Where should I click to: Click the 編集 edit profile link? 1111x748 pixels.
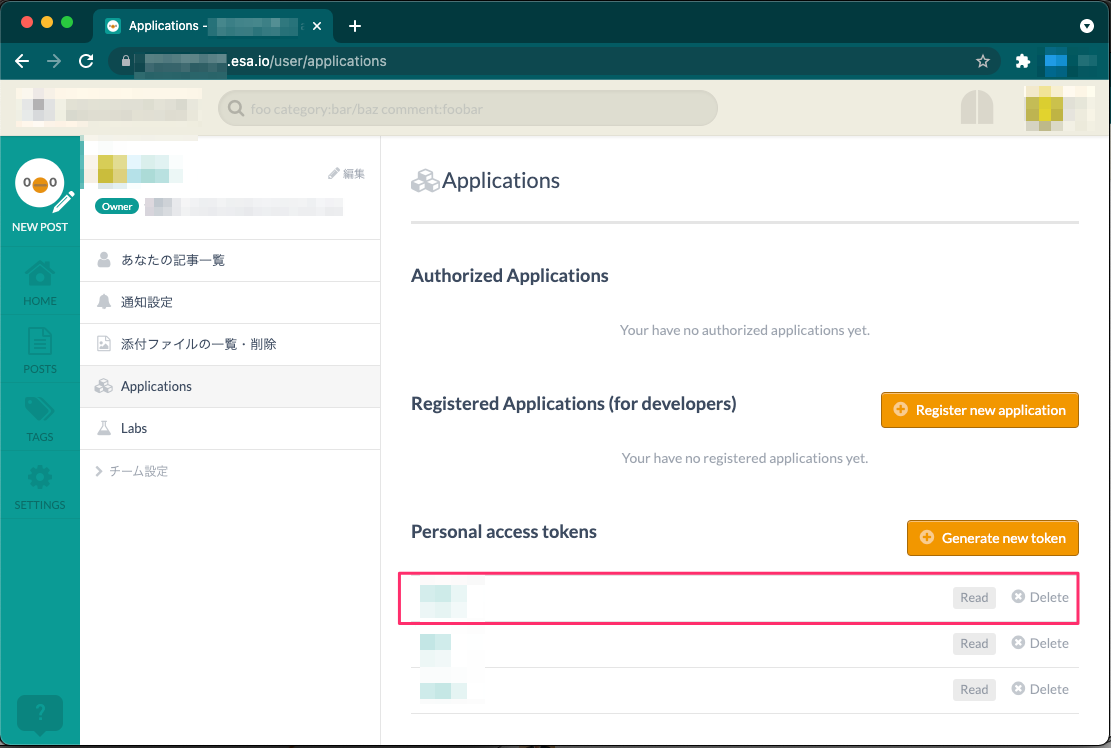tap(347, 174)
